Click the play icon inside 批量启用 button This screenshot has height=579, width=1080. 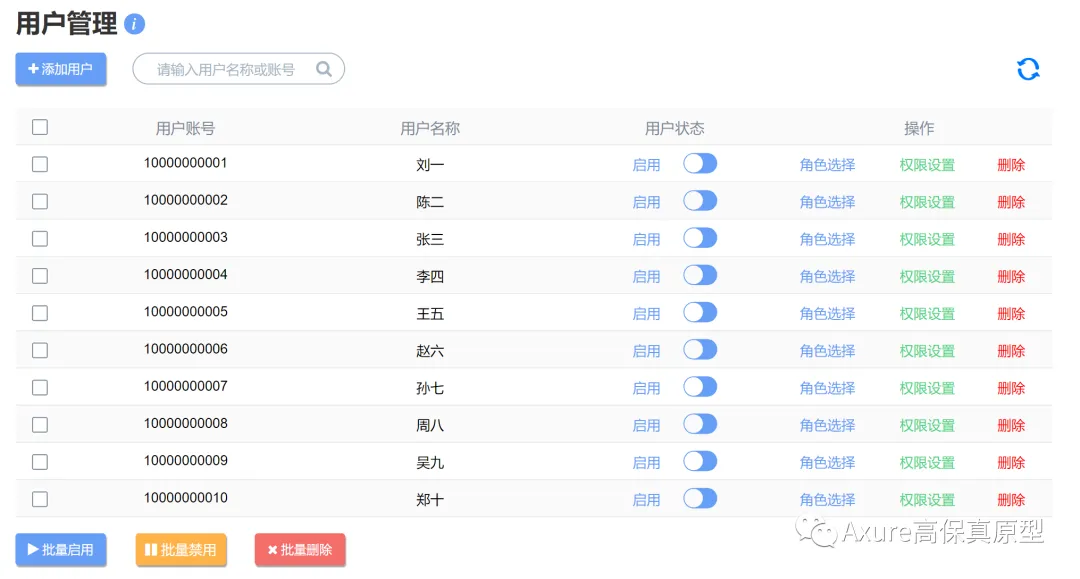(31, 549)
